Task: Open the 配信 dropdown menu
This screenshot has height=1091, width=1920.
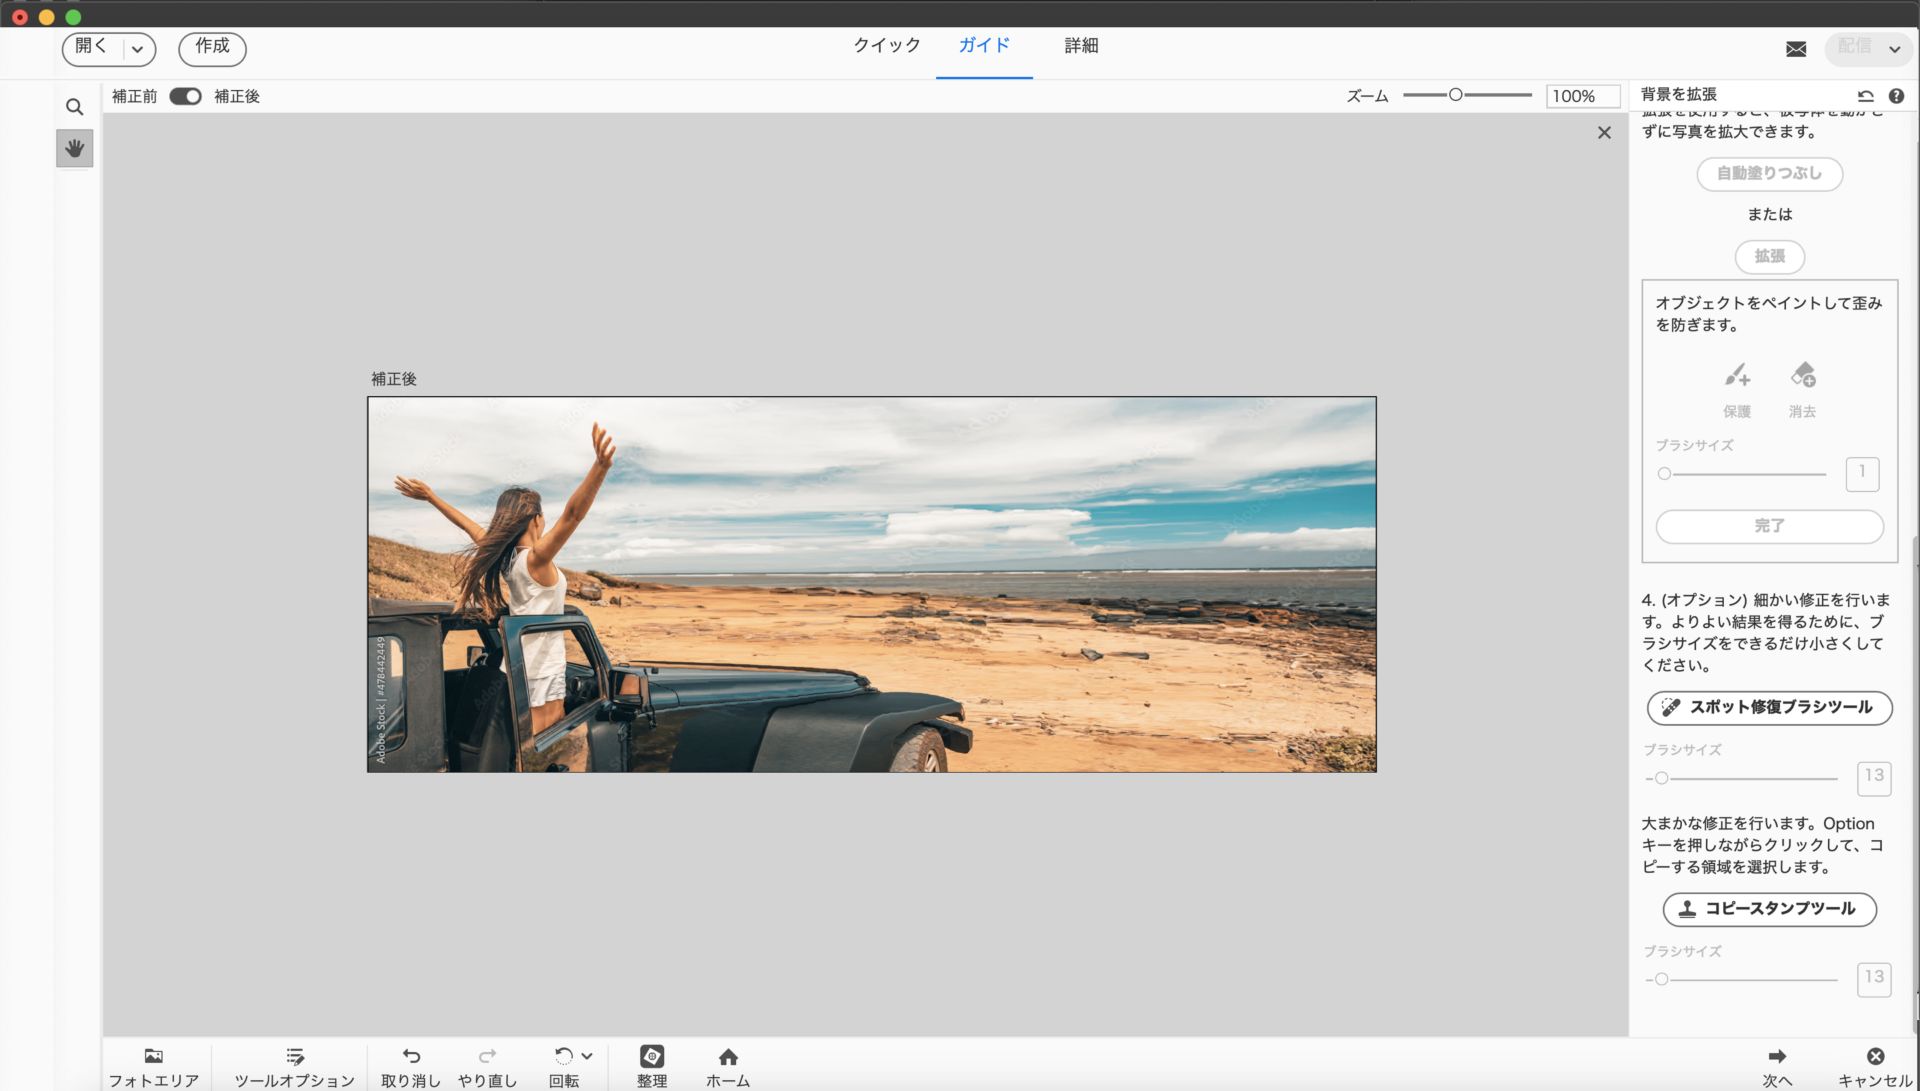Action: (x=1893, y=48)
